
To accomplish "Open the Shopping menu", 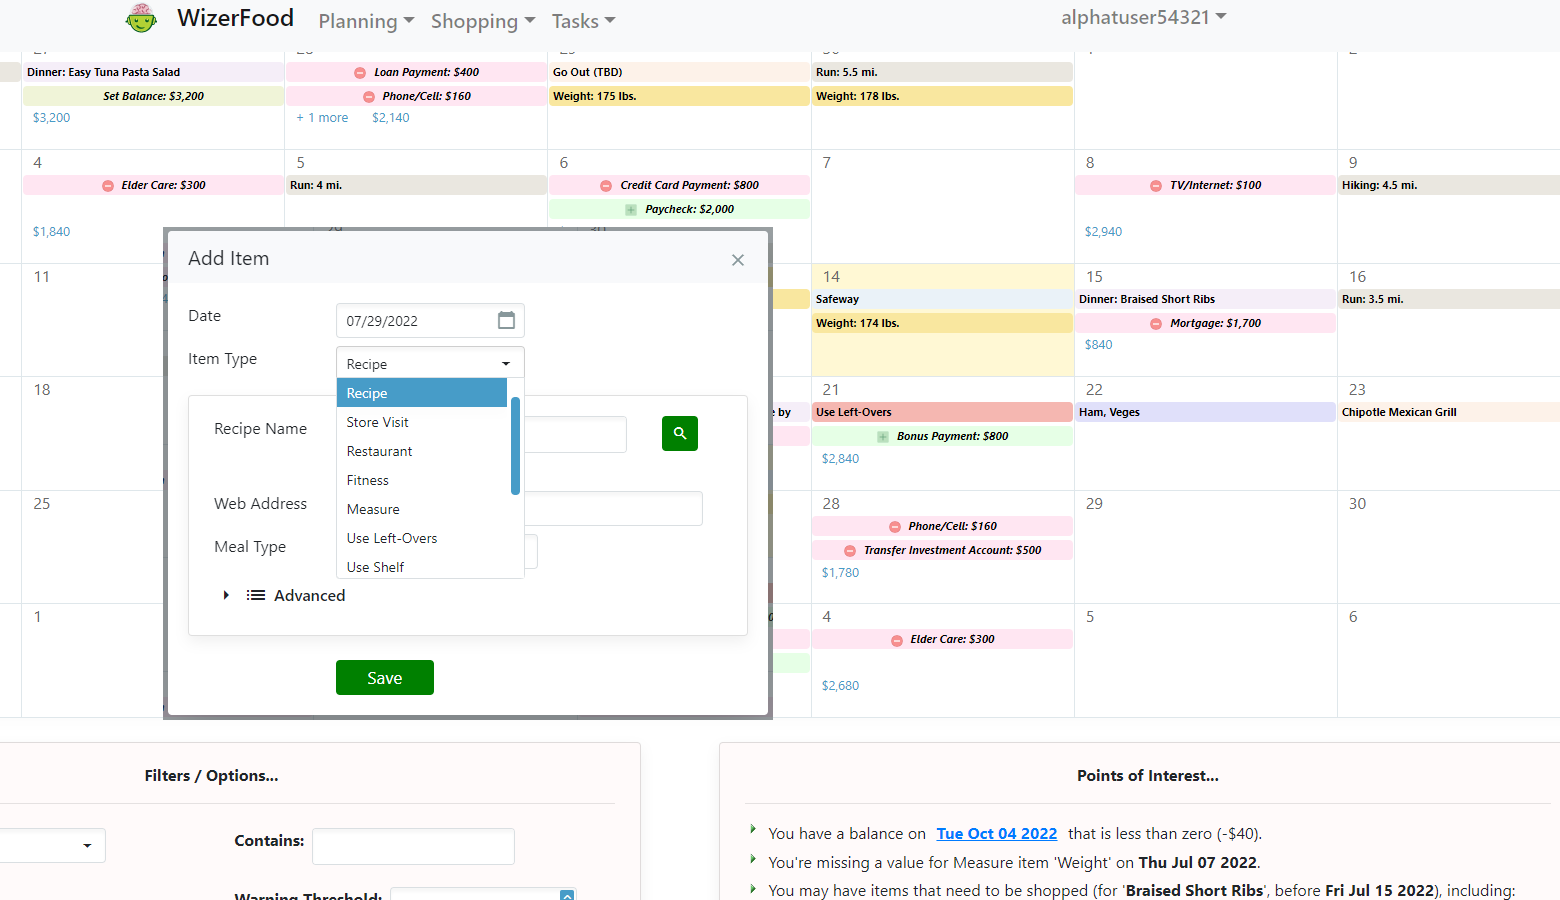I will pos(482,21).
